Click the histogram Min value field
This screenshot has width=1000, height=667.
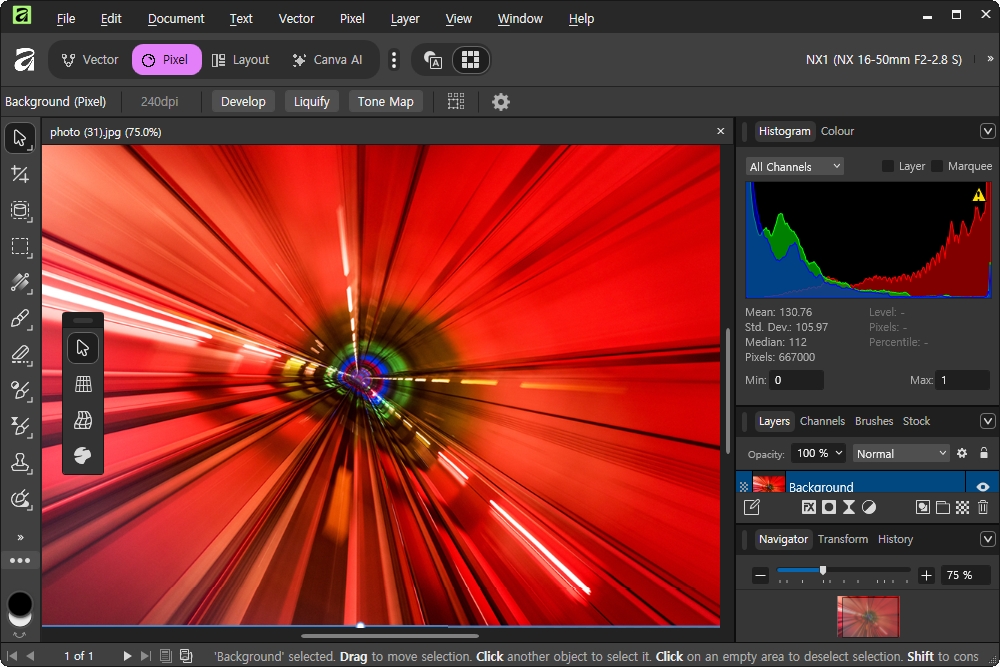coord(797,380)
